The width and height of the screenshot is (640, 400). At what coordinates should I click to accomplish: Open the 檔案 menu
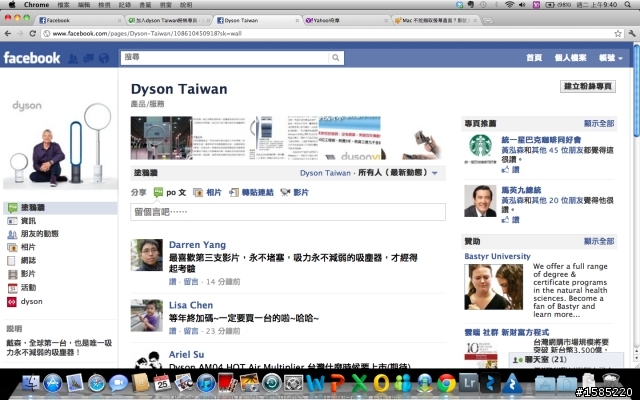[63, 5]
